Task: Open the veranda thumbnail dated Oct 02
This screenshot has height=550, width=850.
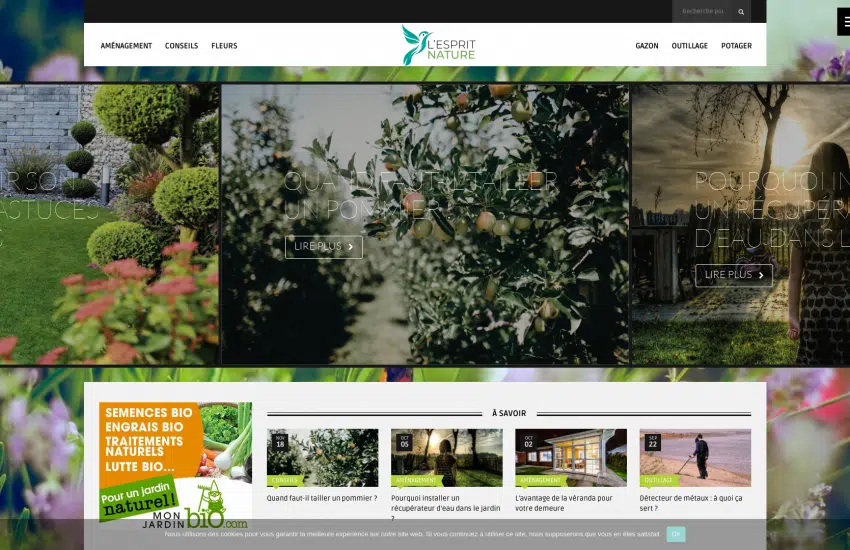Action: click(x=571, y=457)
